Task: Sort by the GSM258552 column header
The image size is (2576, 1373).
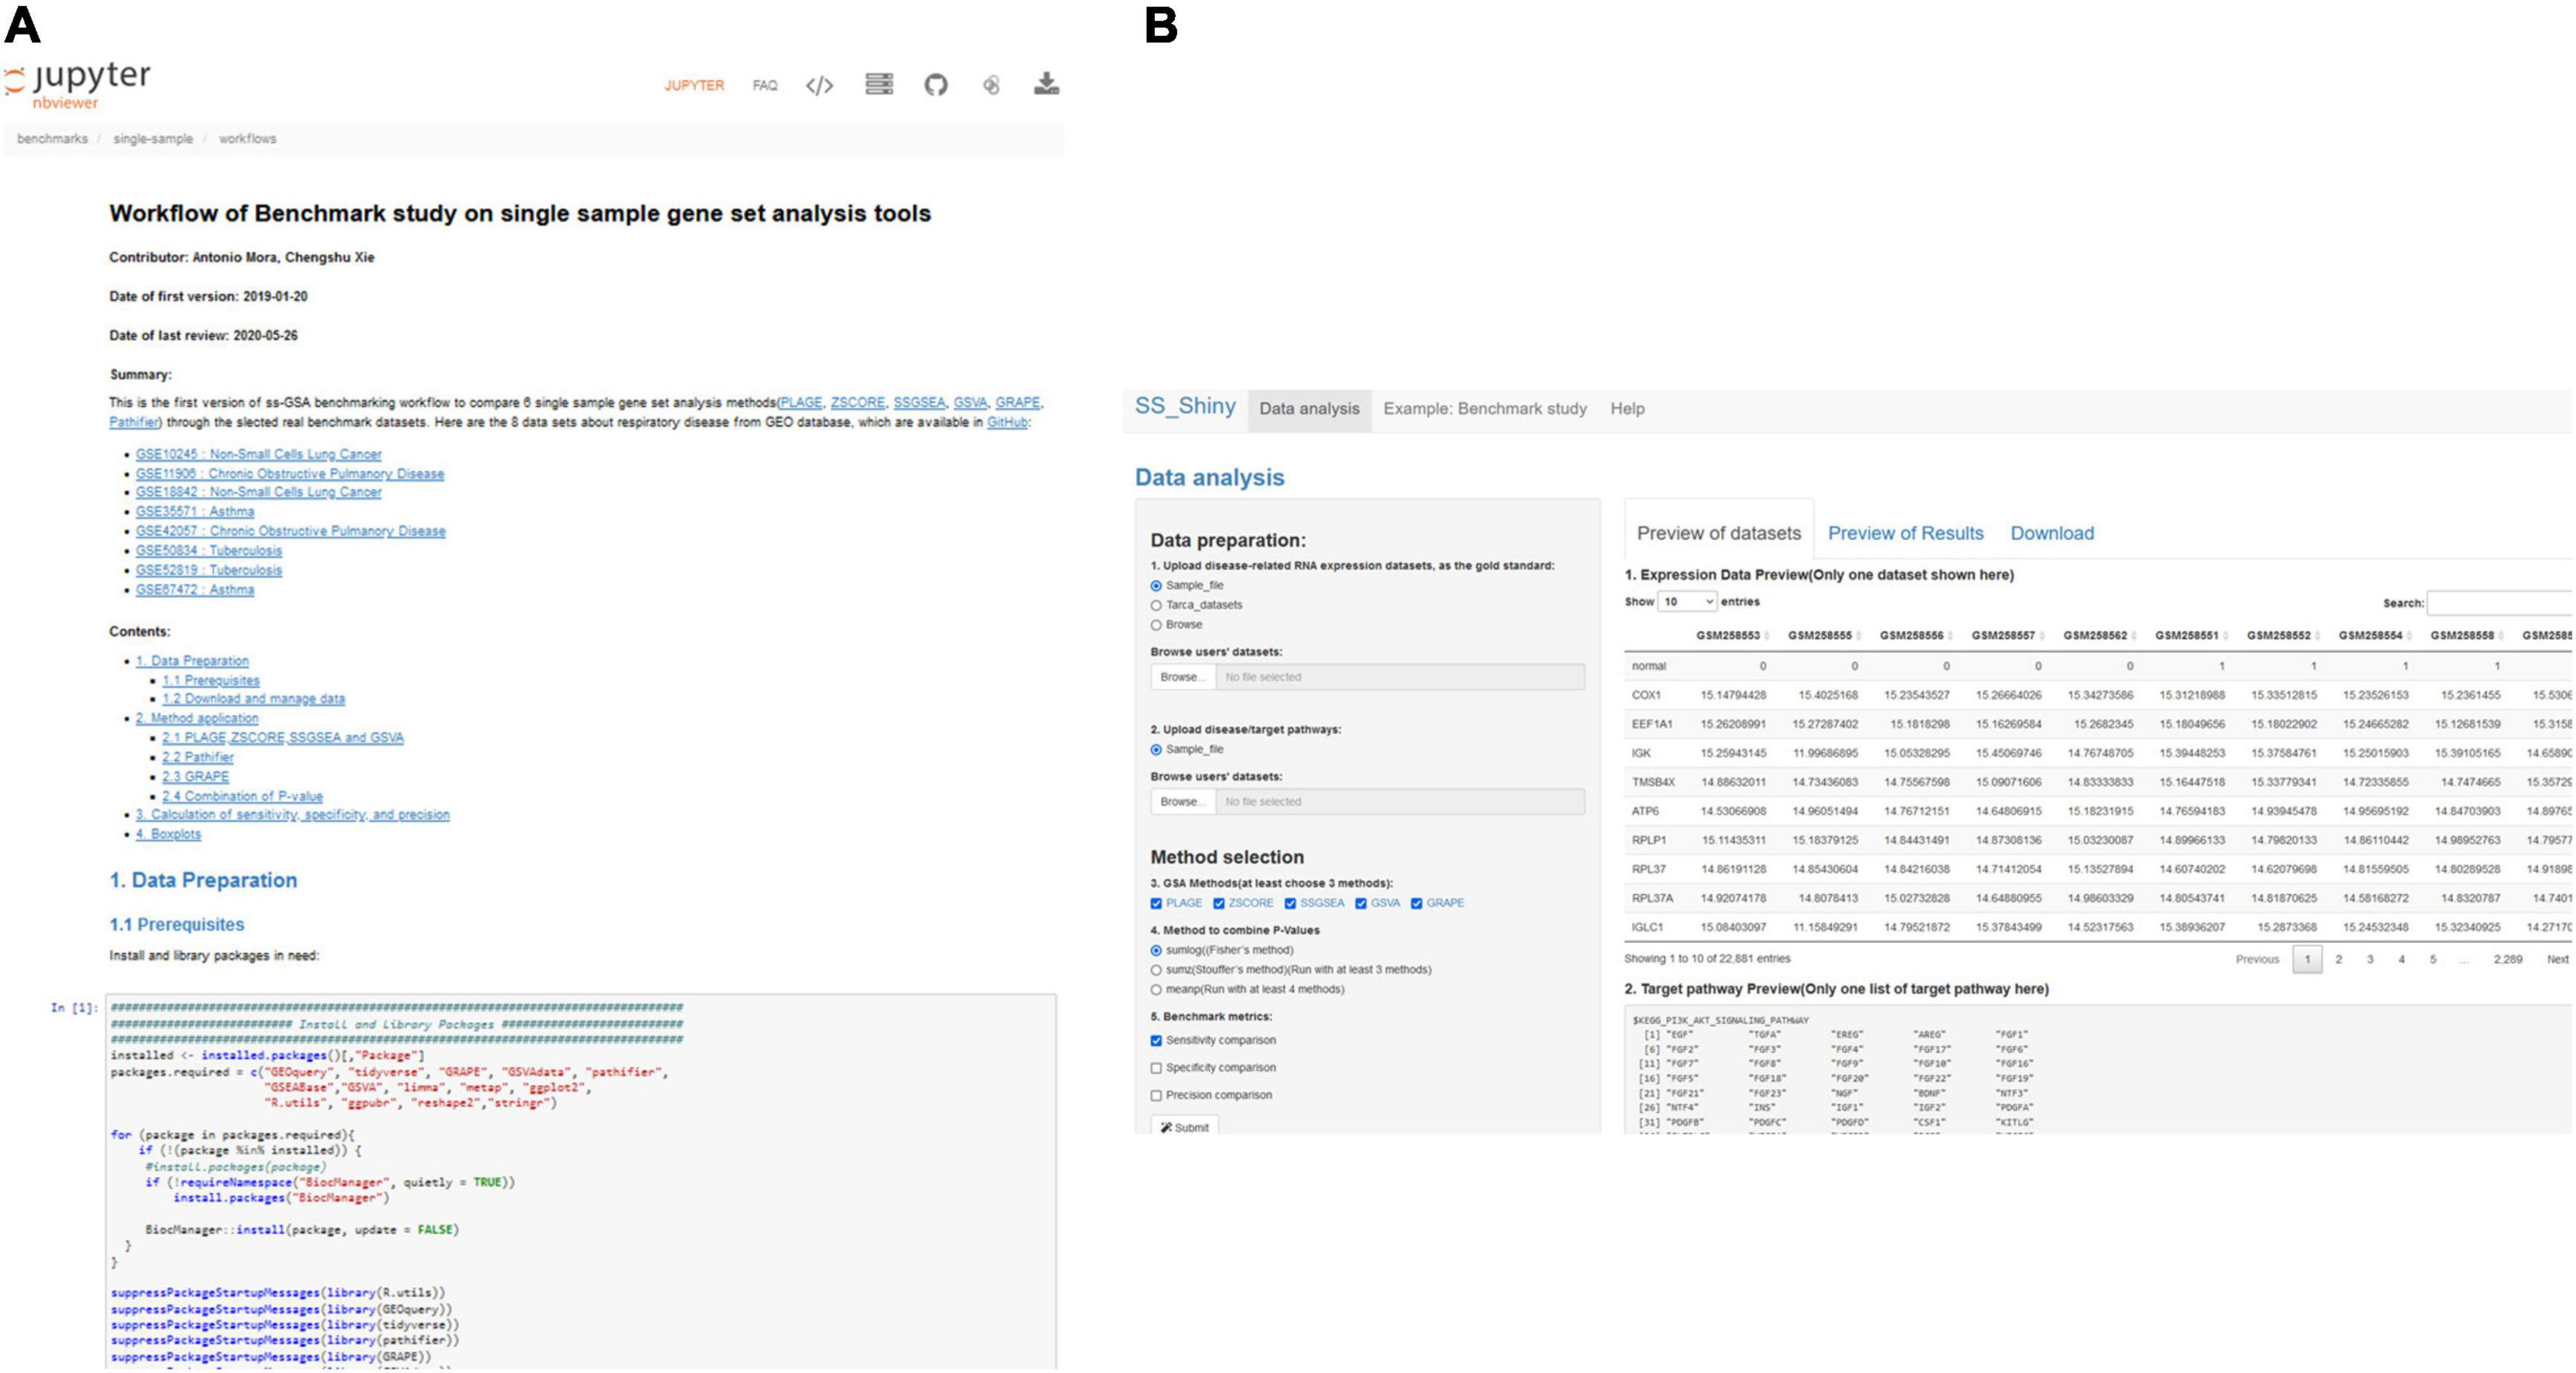Action: point(2282,636)
